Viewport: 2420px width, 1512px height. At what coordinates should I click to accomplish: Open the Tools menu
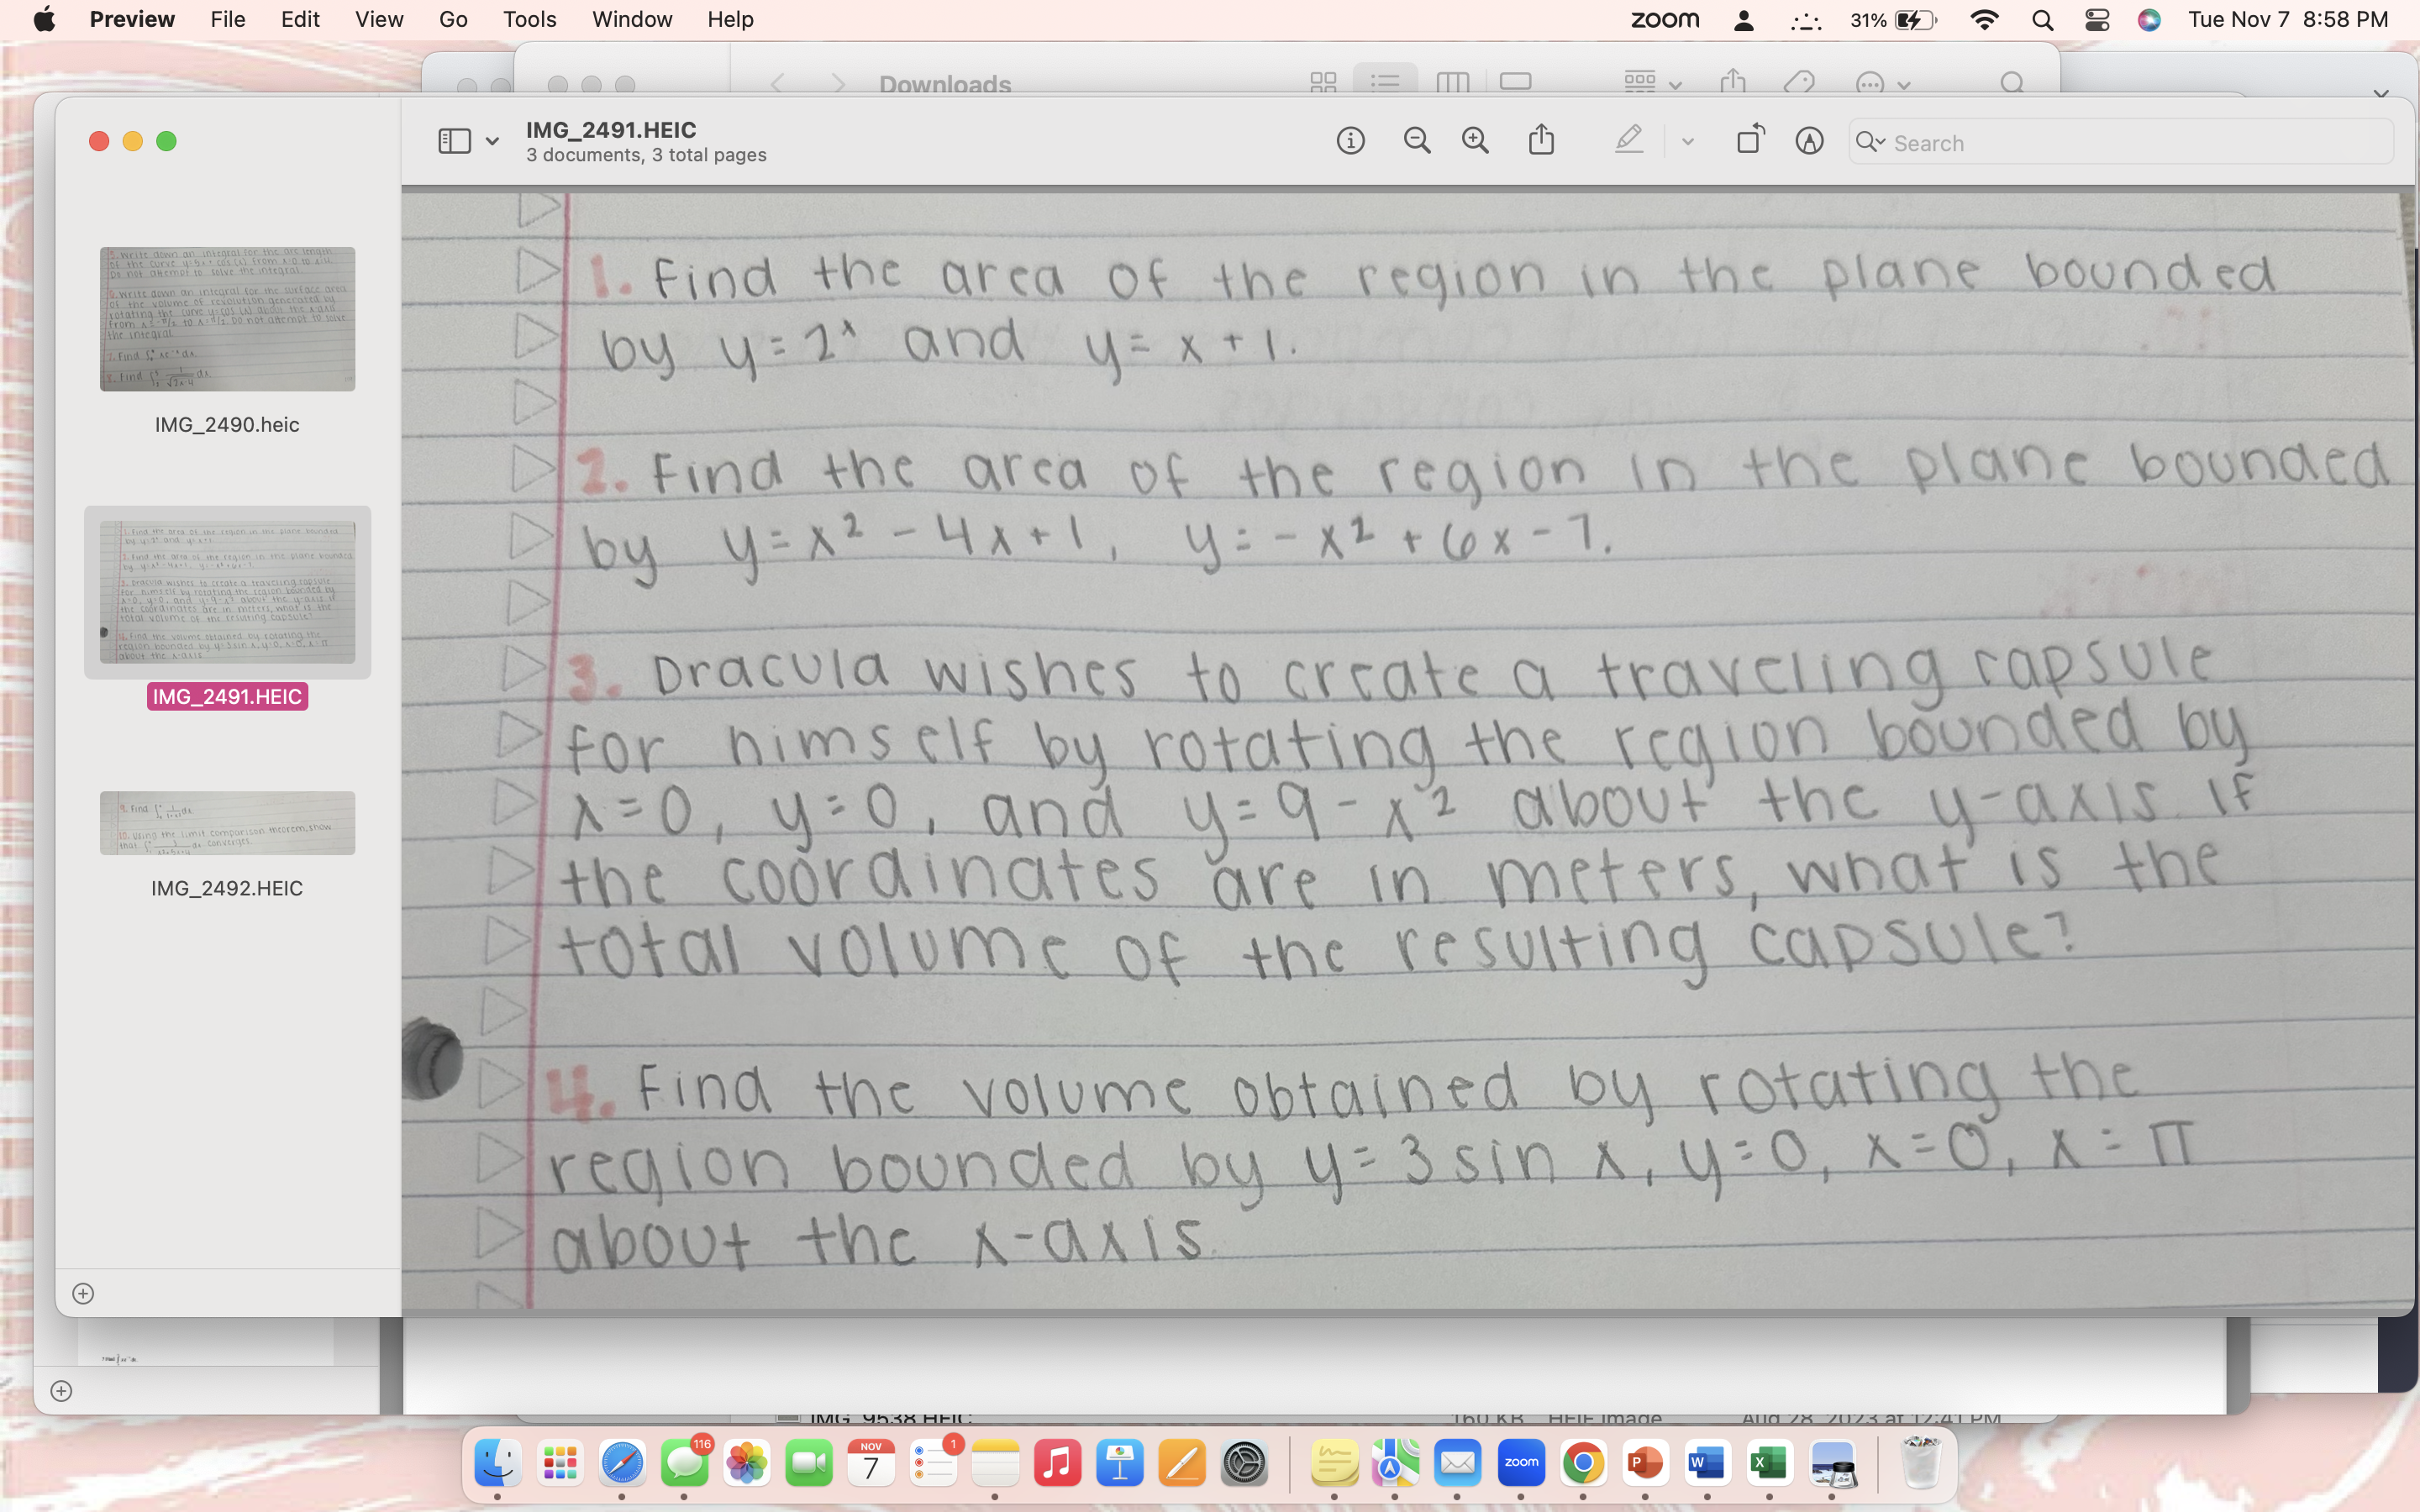(x=530, y=19)
